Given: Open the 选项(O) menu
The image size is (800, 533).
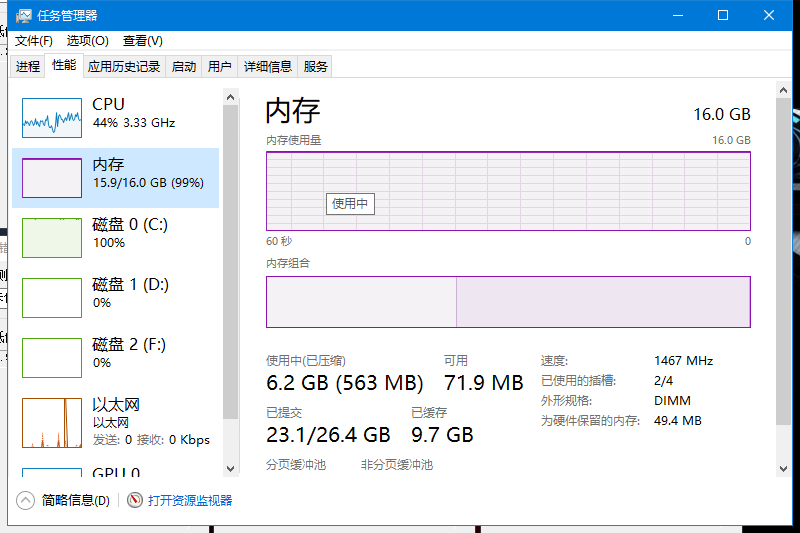Looking at the screenshot, I should [87, 41].
